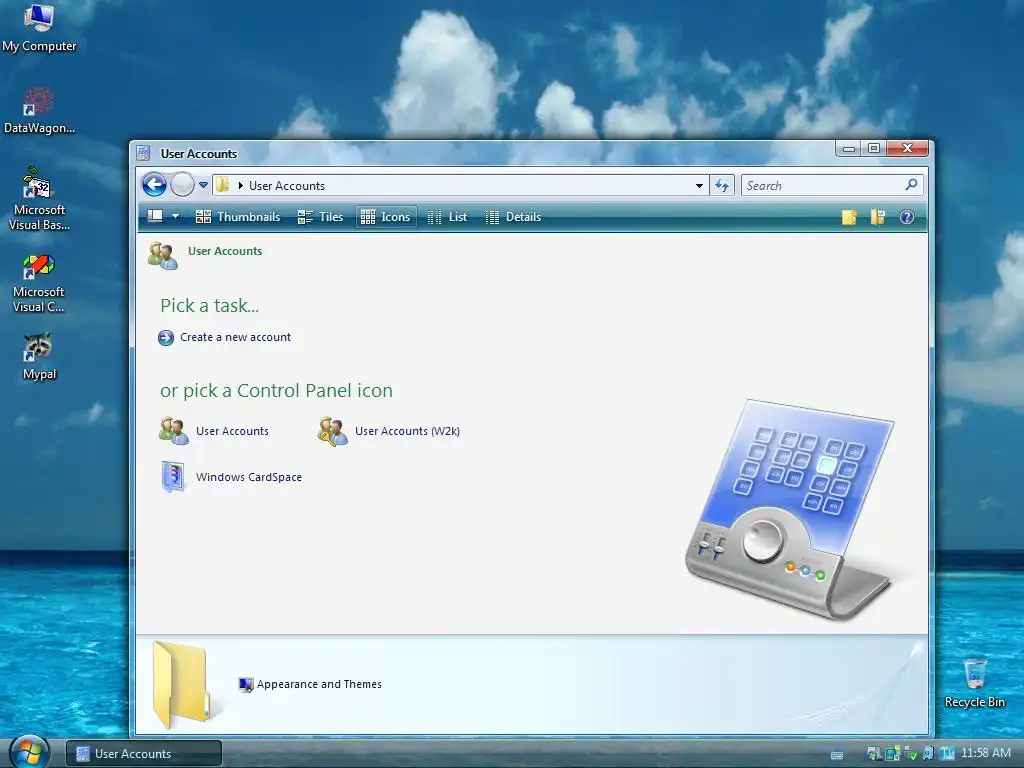This screenshot has height=768, width=1024.
Task: Go back with the blue Back arrow
Action: [154, 185]
